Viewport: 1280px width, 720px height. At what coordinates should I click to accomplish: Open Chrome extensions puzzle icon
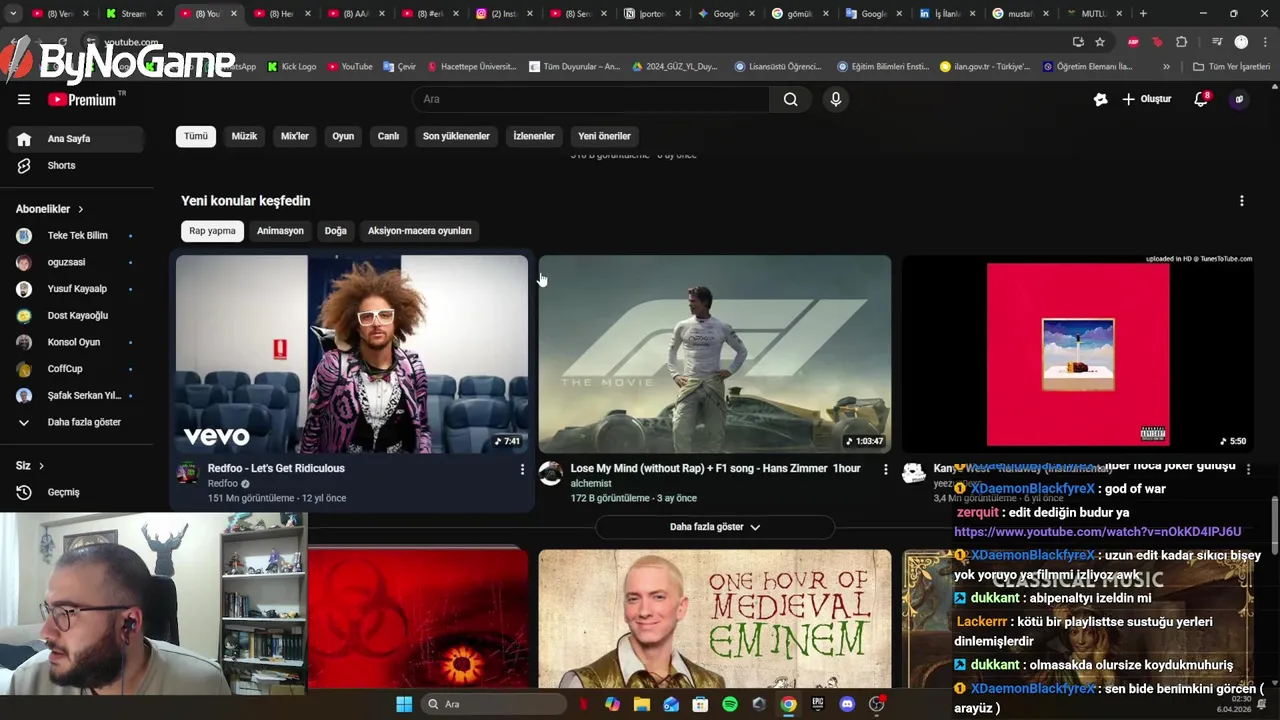coord(1181,42)
